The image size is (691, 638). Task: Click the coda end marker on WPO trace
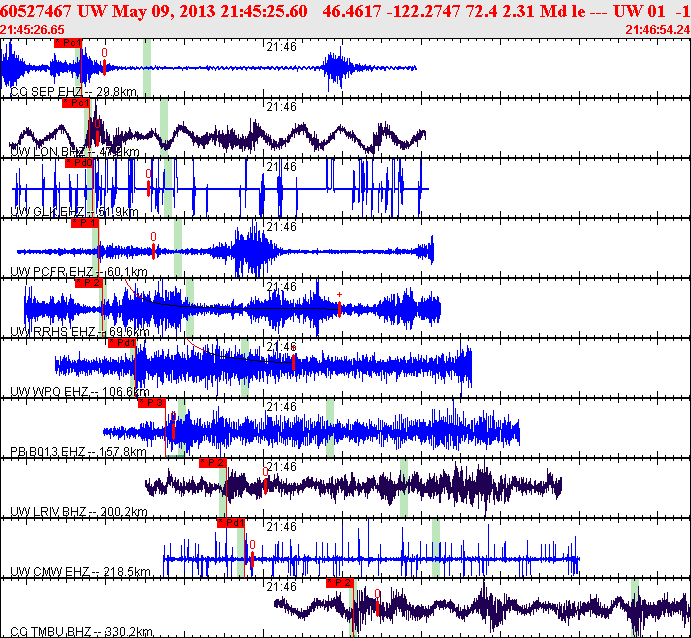(293, 363)
